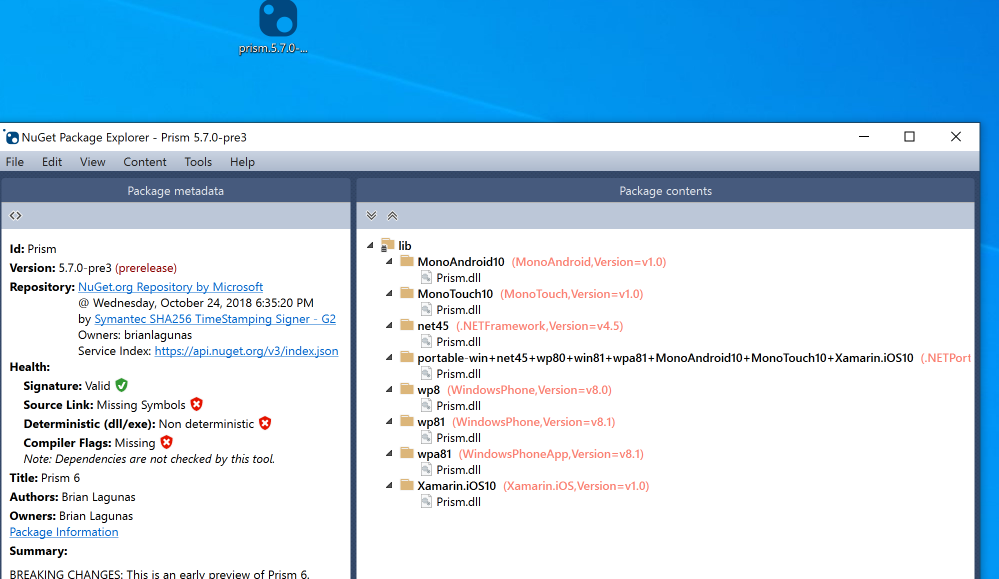Follow the Package Information link

click(63, 531)
